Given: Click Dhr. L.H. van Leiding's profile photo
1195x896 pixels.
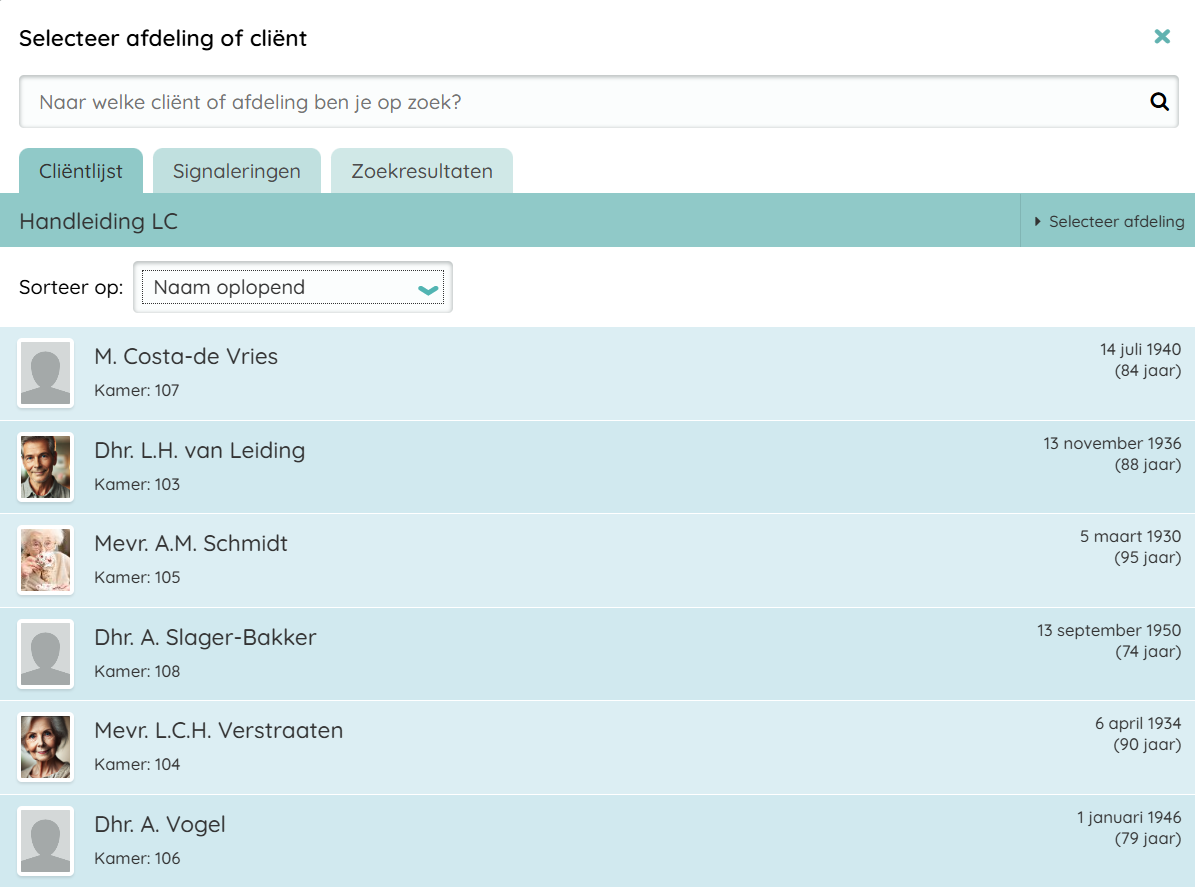Looking at the screenshot, I should coord(46,467).
